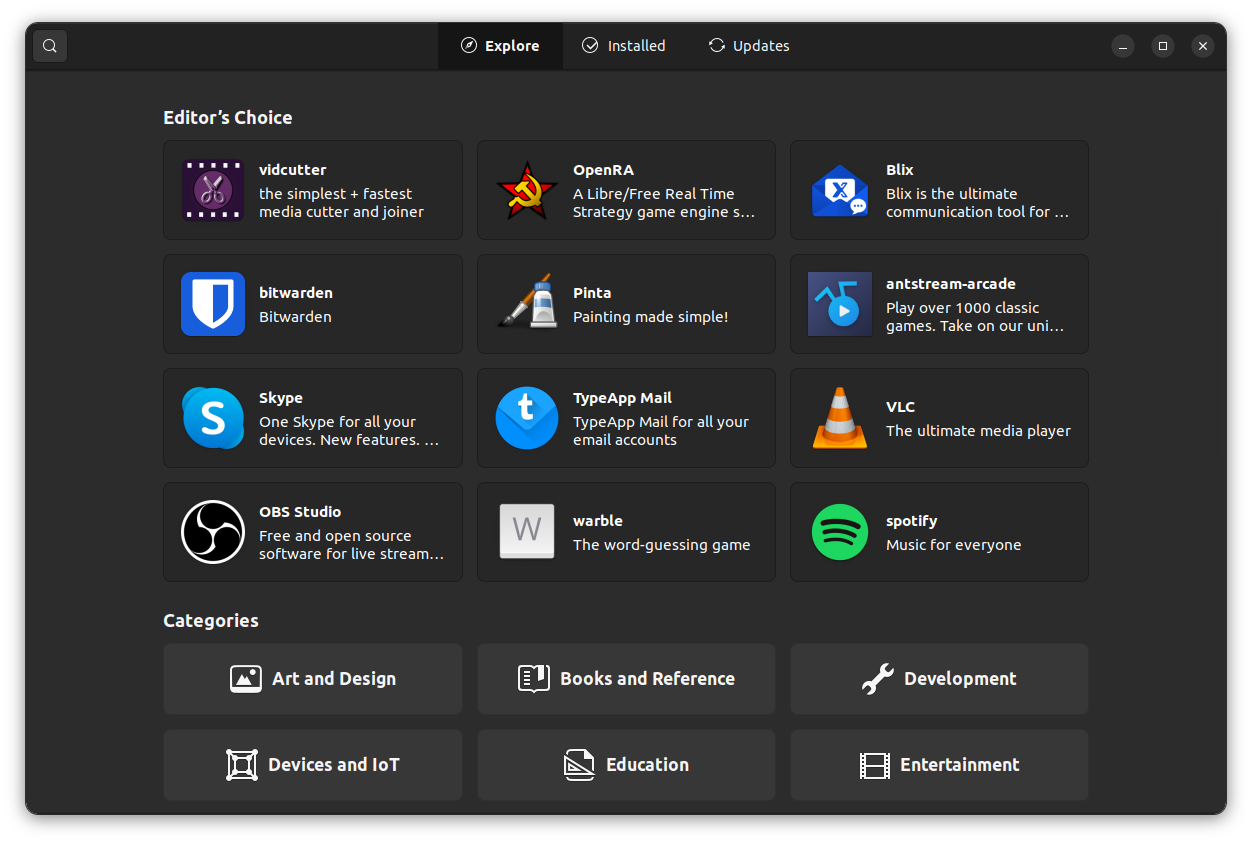Open the search magnifier
Screen dimensions: 1252x843
[x=49, y=45]
